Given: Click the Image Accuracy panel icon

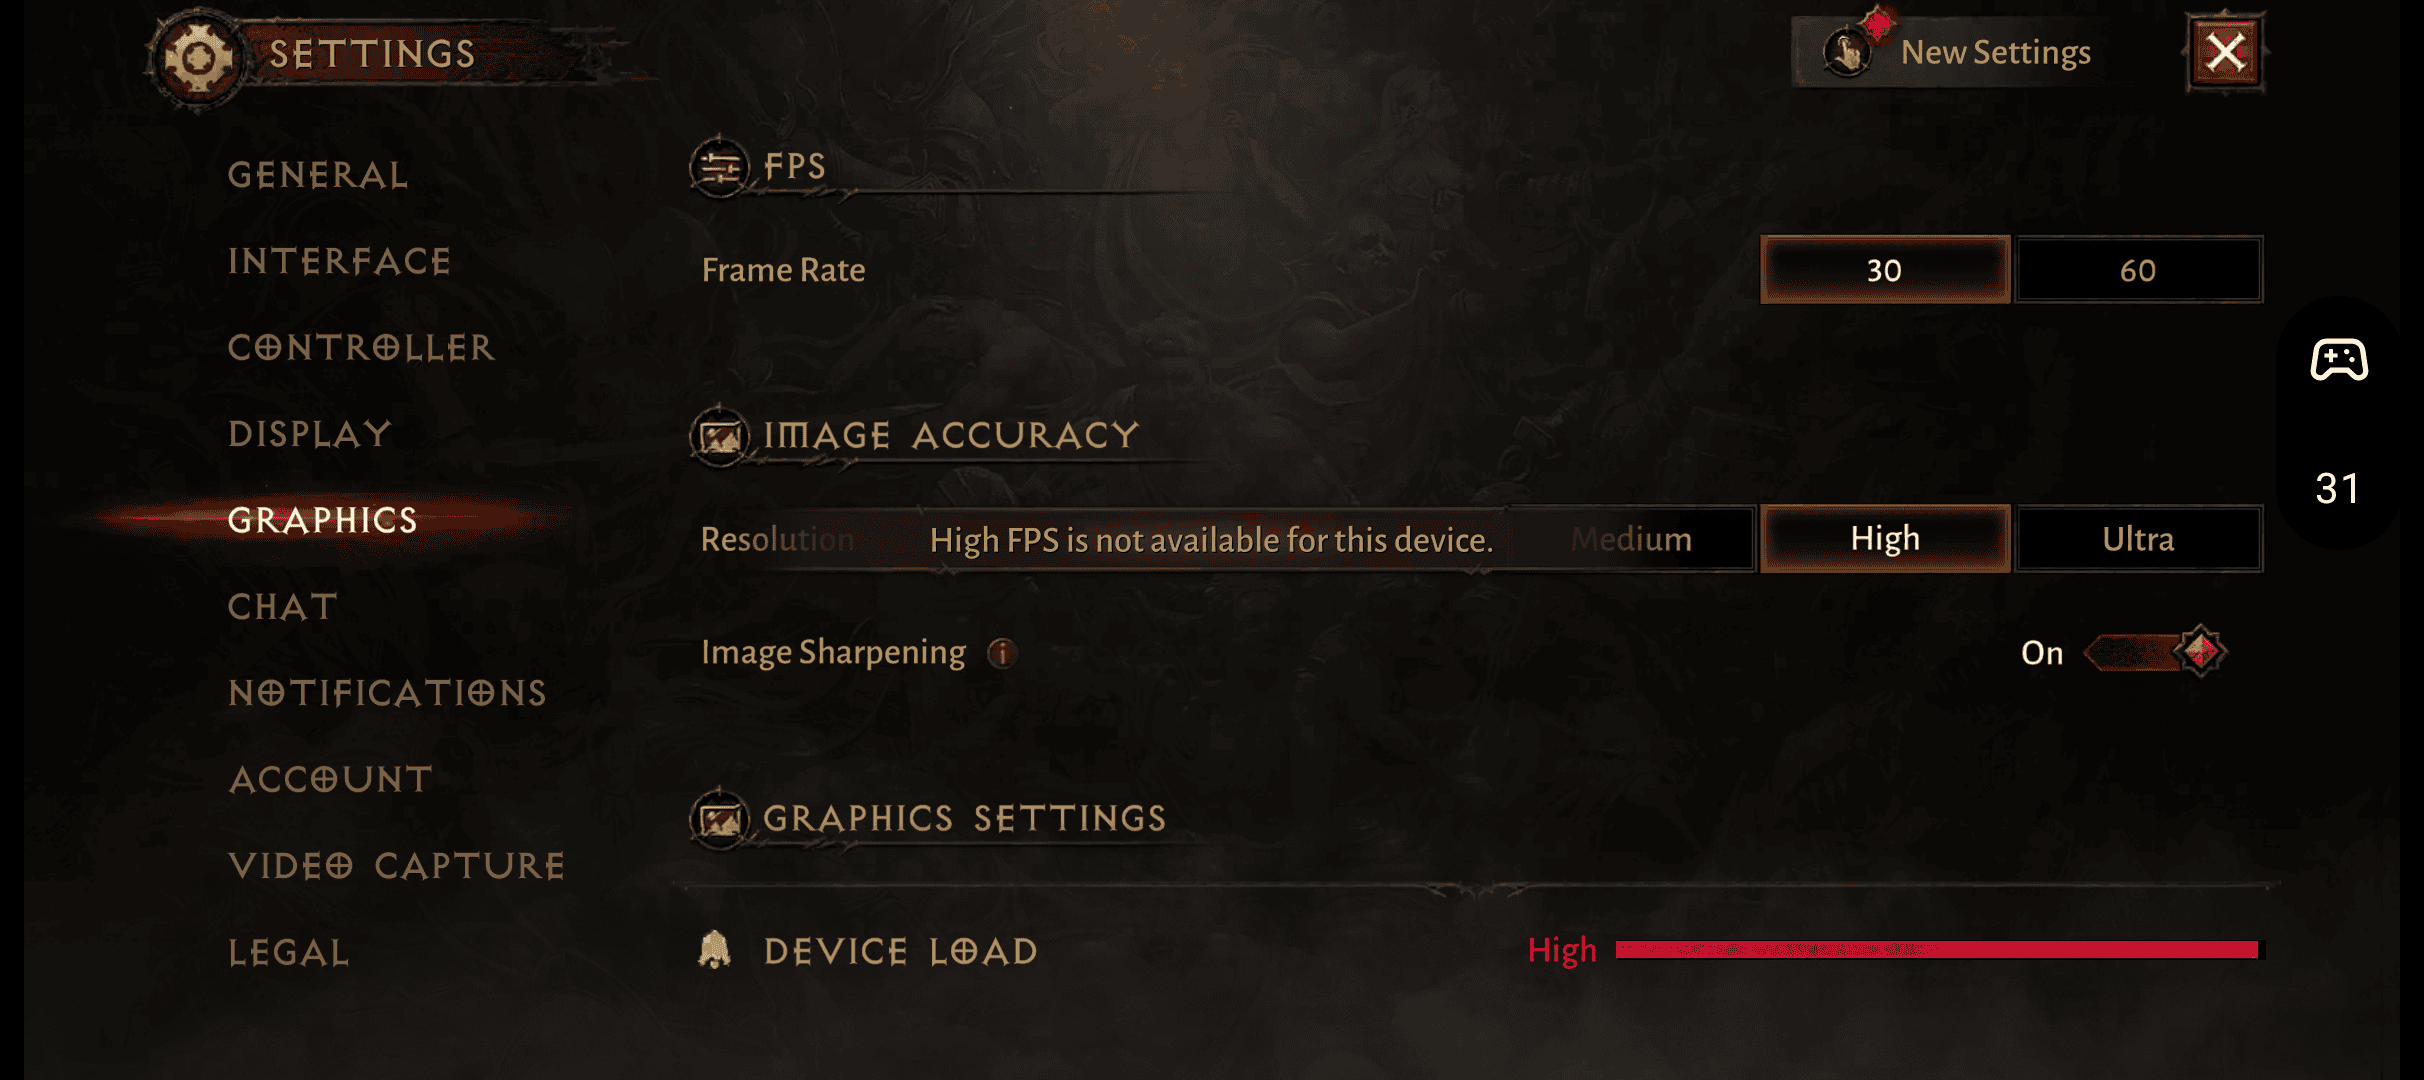Looking at the screenshot, I should pos(722,434).
